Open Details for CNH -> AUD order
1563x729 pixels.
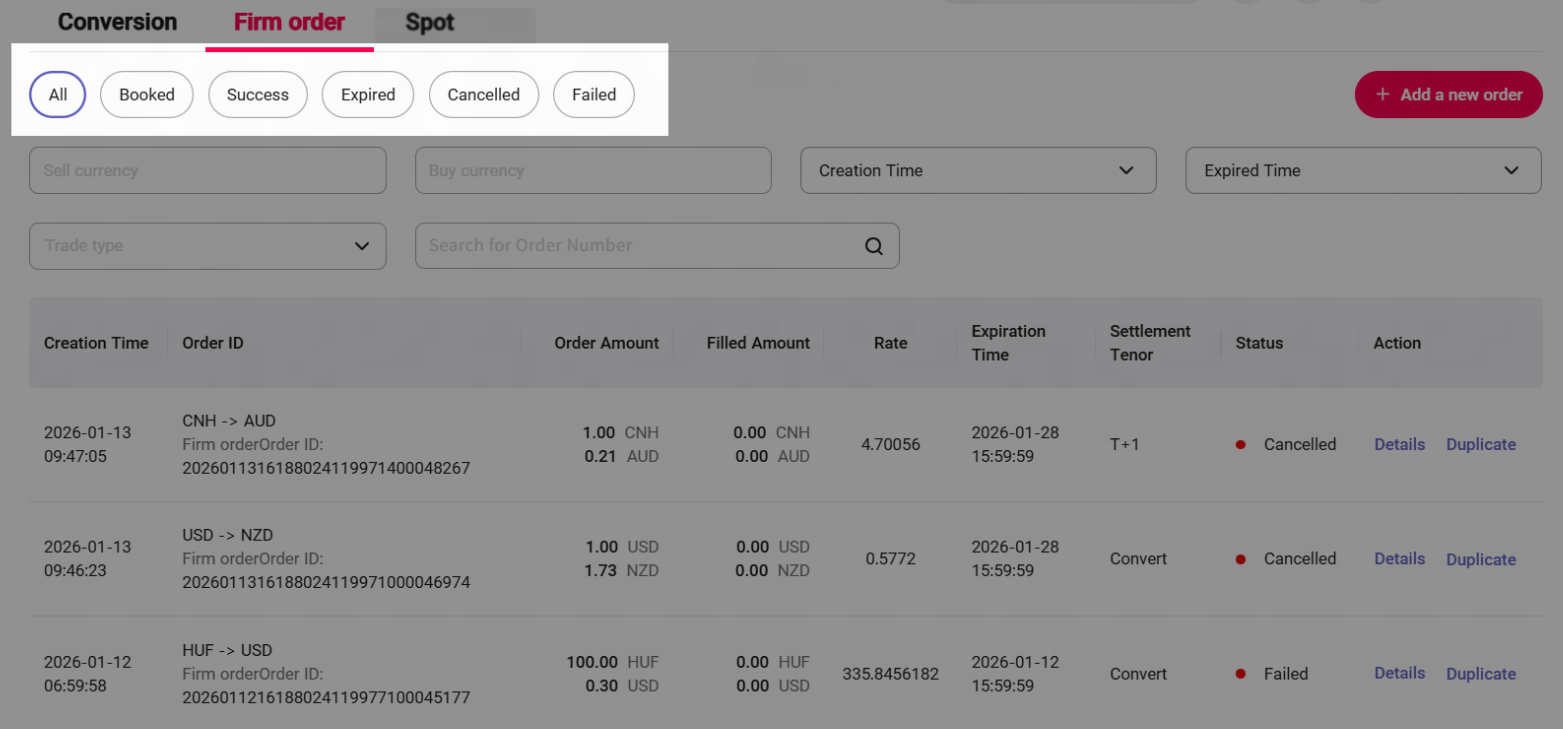[1399, 444]
